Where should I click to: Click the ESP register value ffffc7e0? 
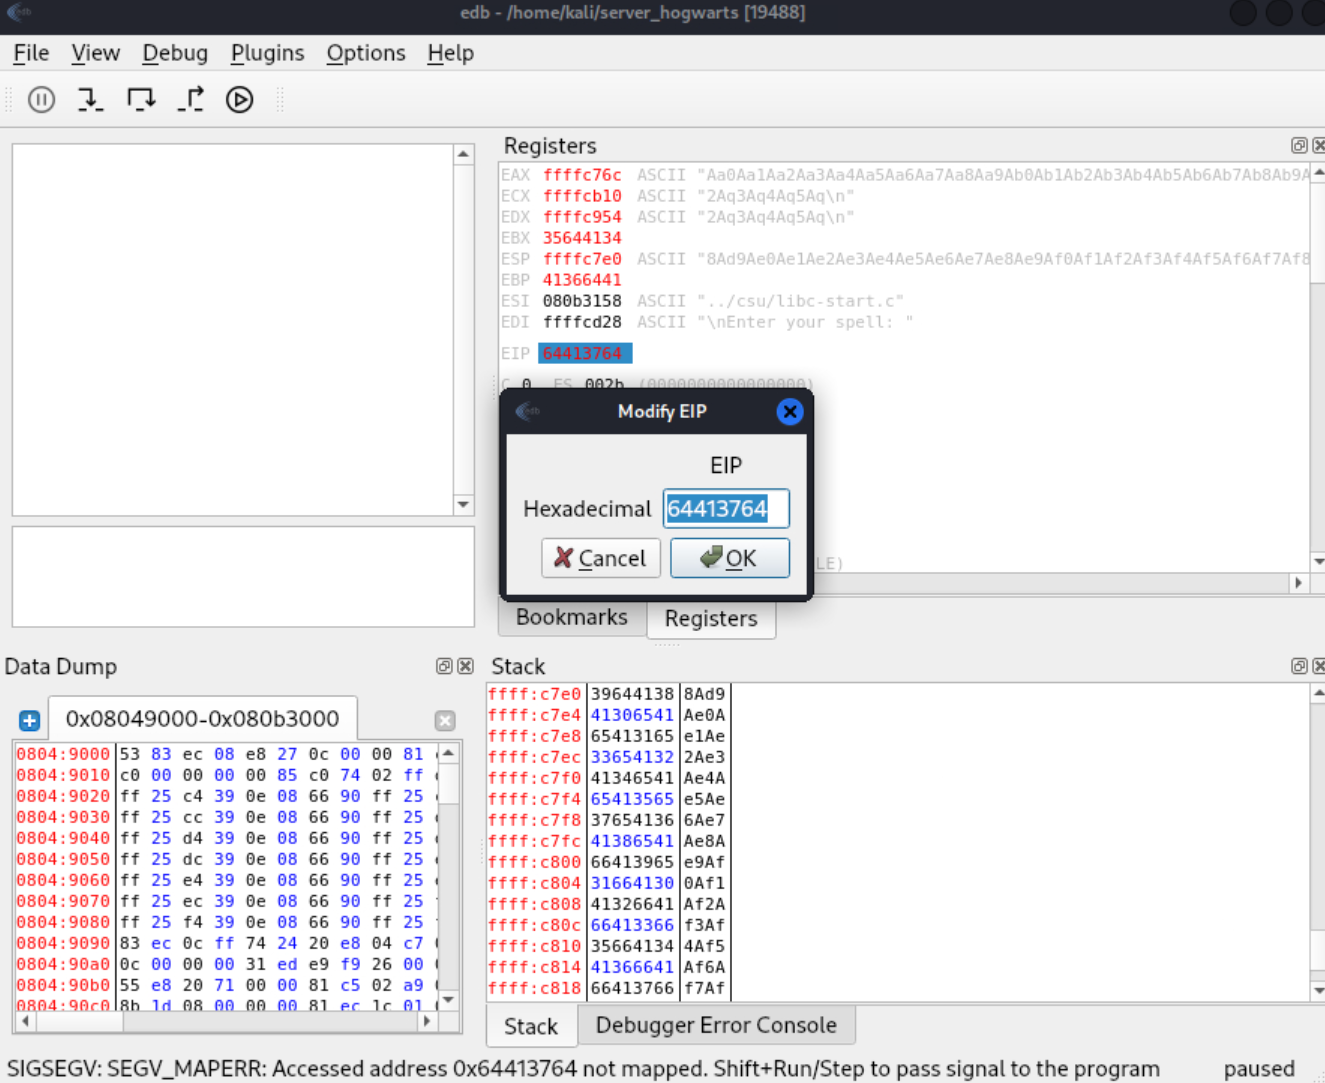tap(582, 259)
